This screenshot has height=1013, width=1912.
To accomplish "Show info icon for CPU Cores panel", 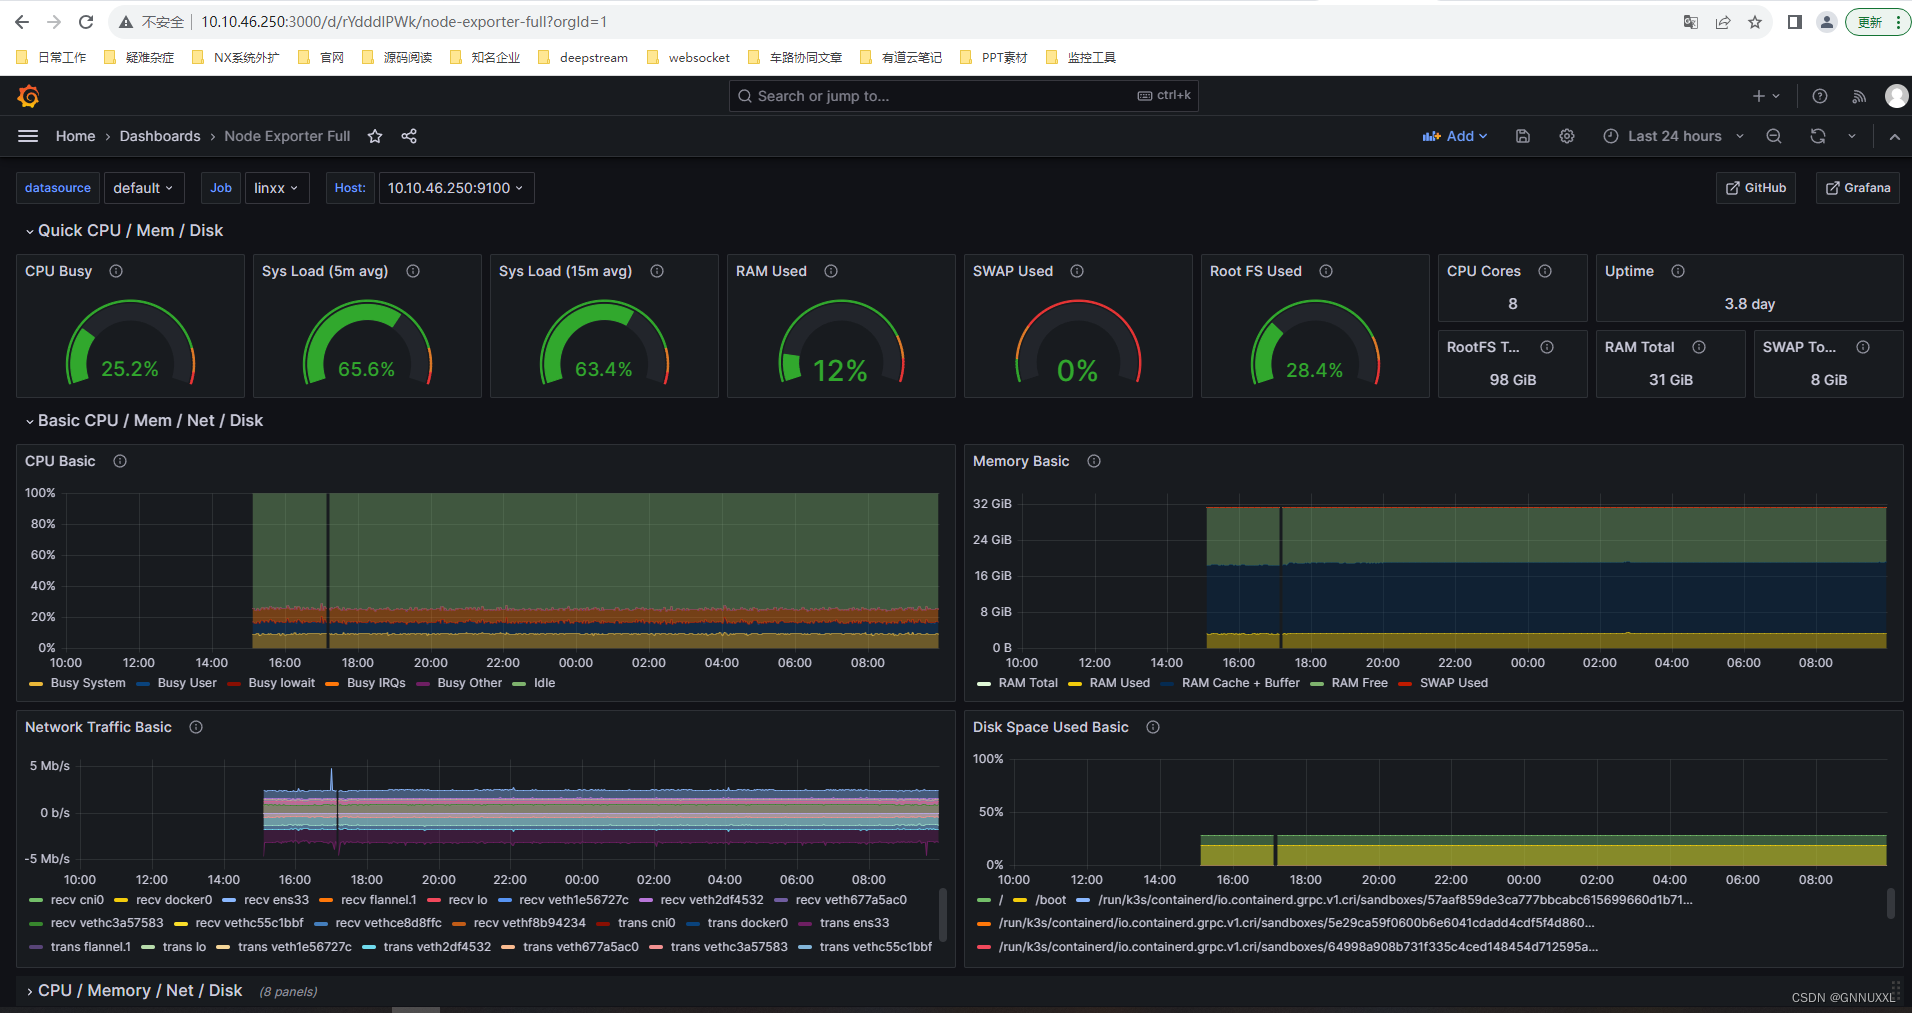I will point(1545,271).
